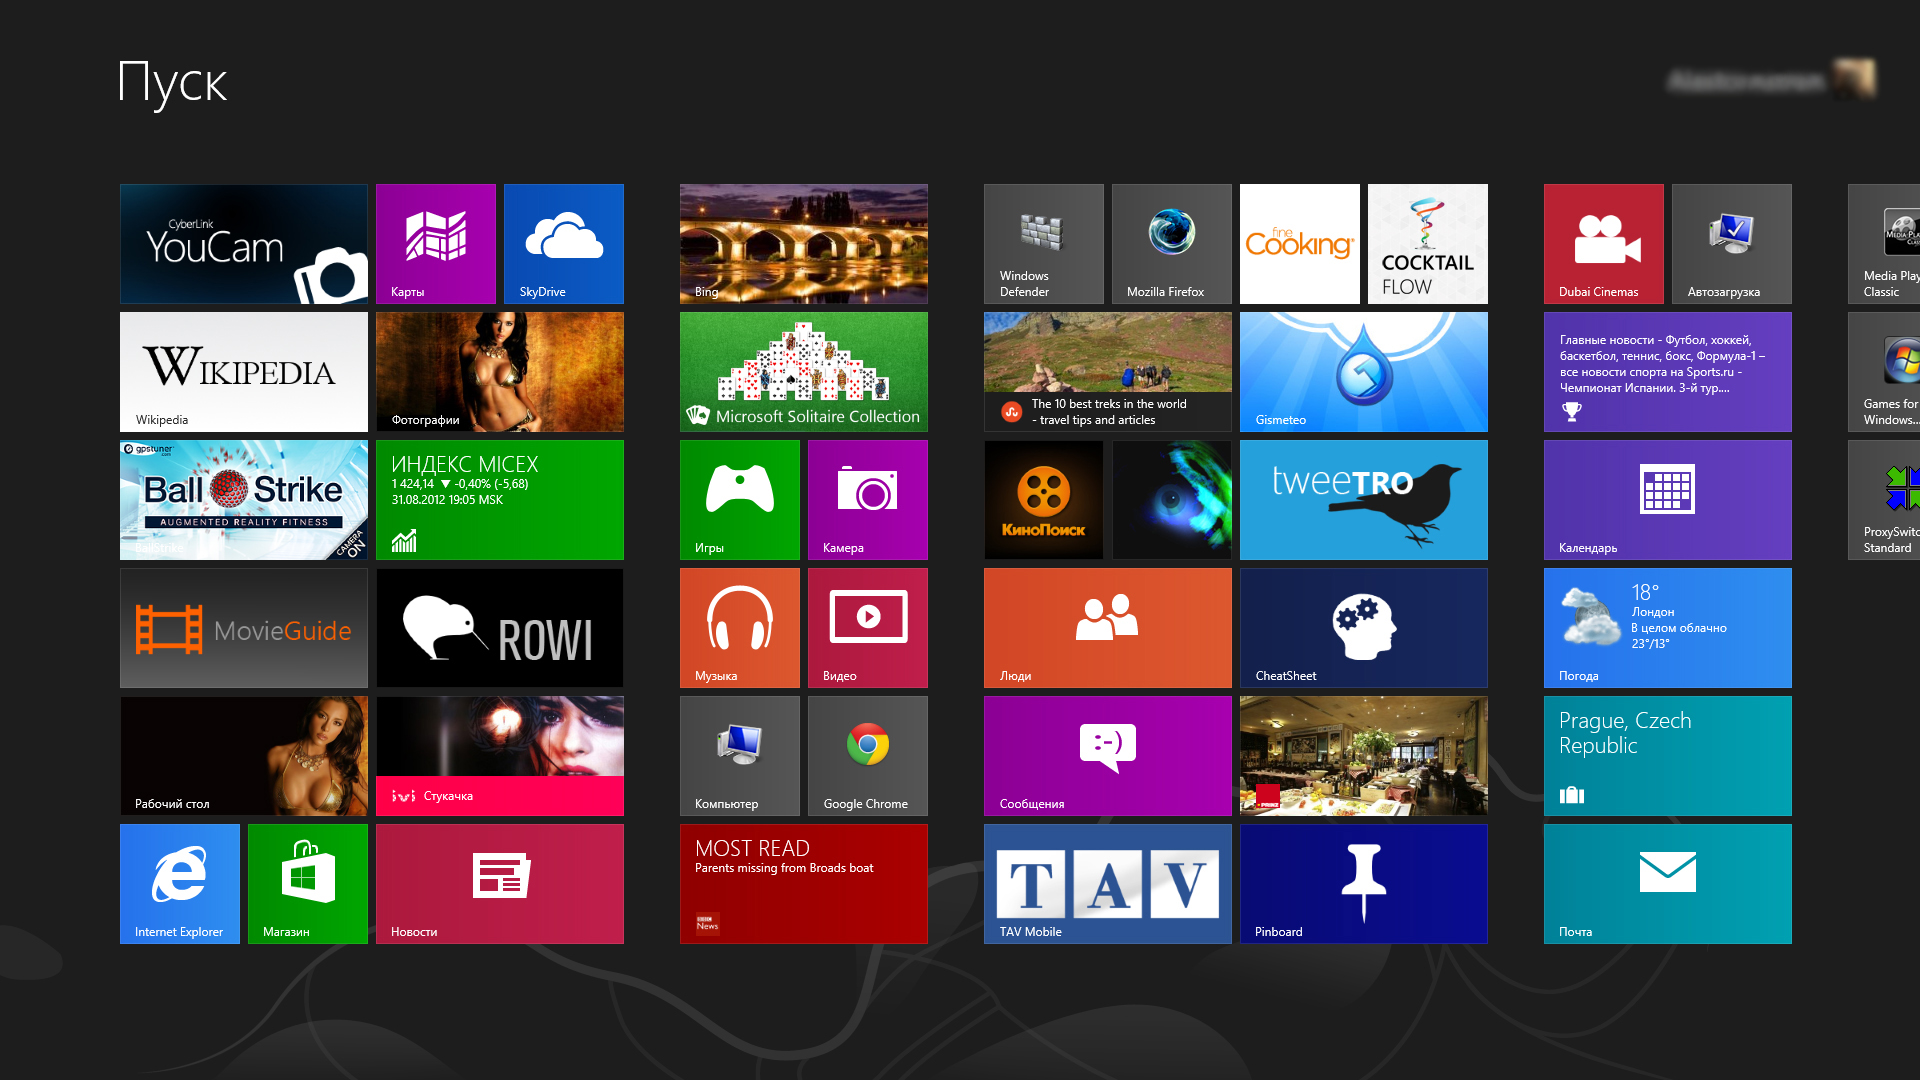
Task: Launch the Карты maps tile
Action: pos(435,243)
